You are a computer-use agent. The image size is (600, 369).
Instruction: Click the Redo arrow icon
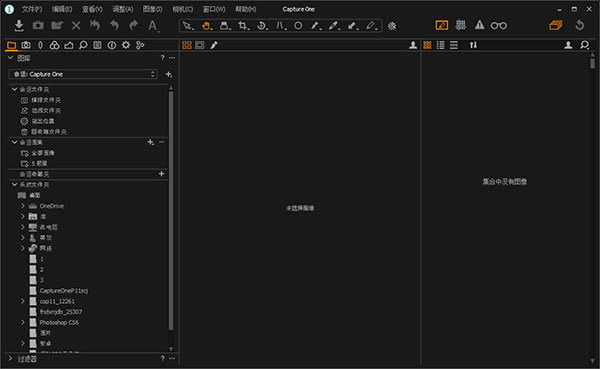[133, 26]
